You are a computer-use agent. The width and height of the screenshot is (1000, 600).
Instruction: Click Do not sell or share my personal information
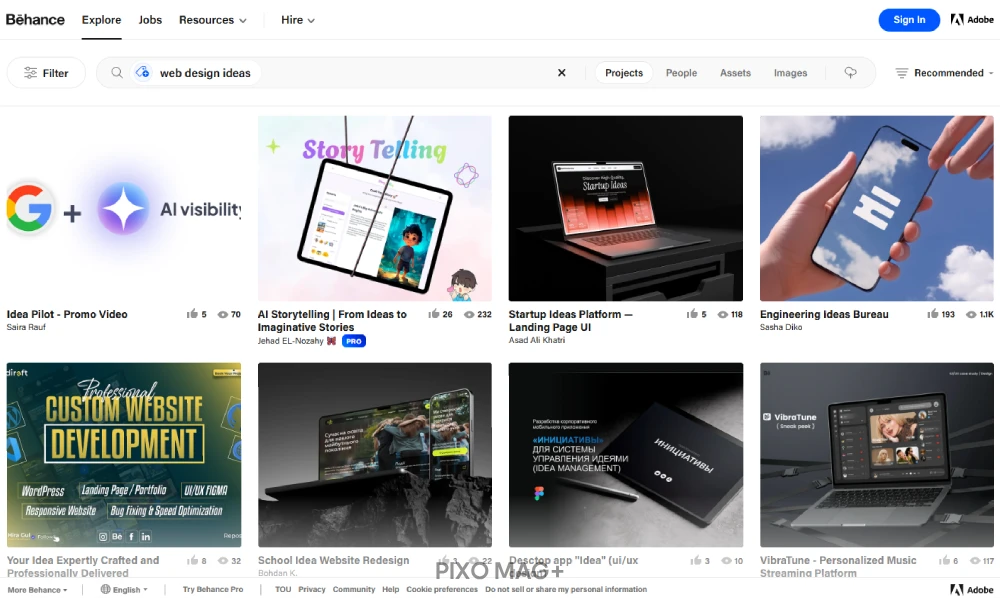coord(566,589)
